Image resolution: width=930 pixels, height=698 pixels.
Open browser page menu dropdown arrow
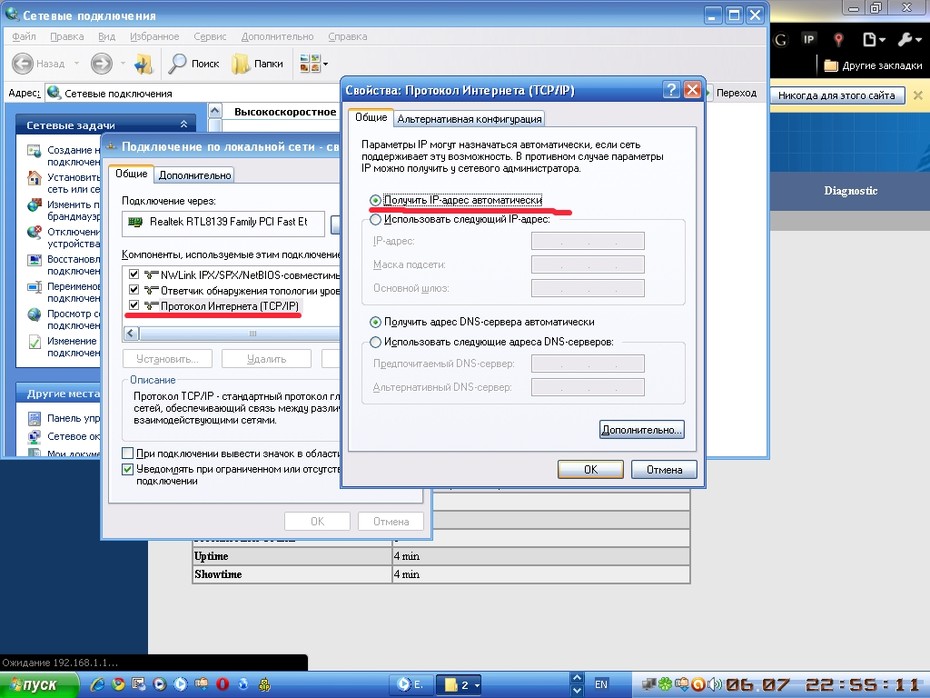(882, 40)
